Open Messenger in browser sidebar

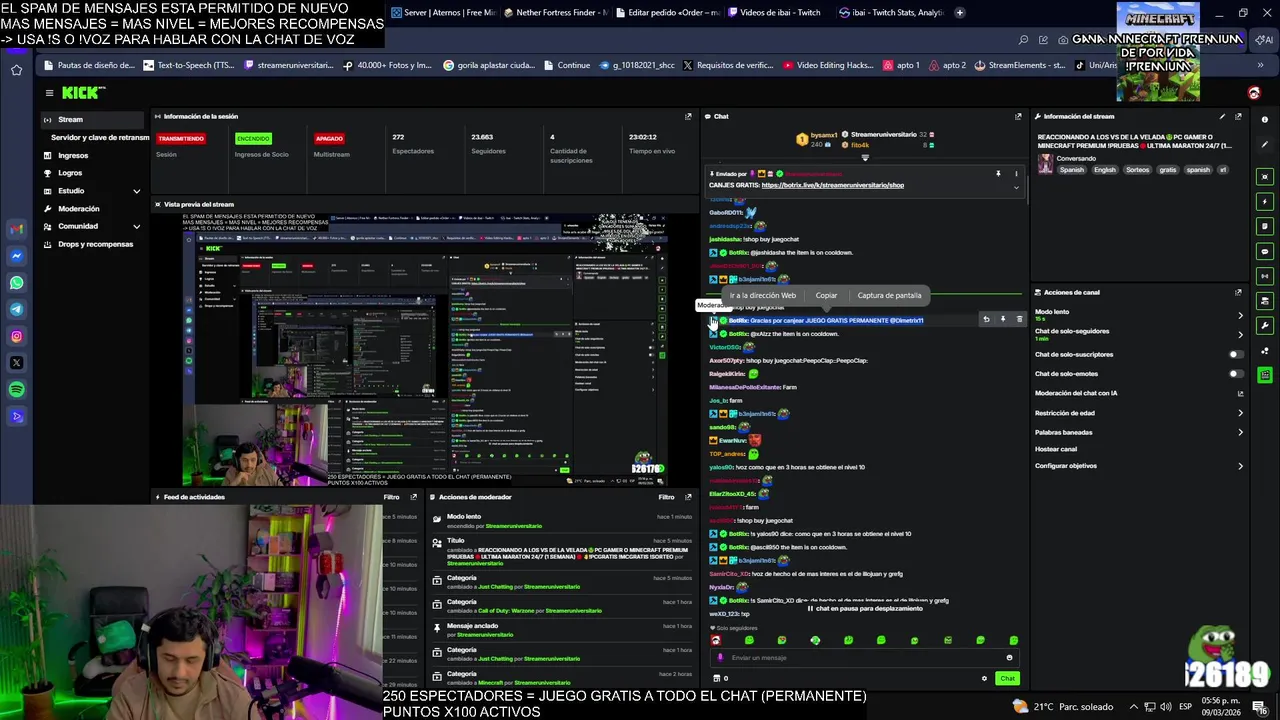click(16, 256)
